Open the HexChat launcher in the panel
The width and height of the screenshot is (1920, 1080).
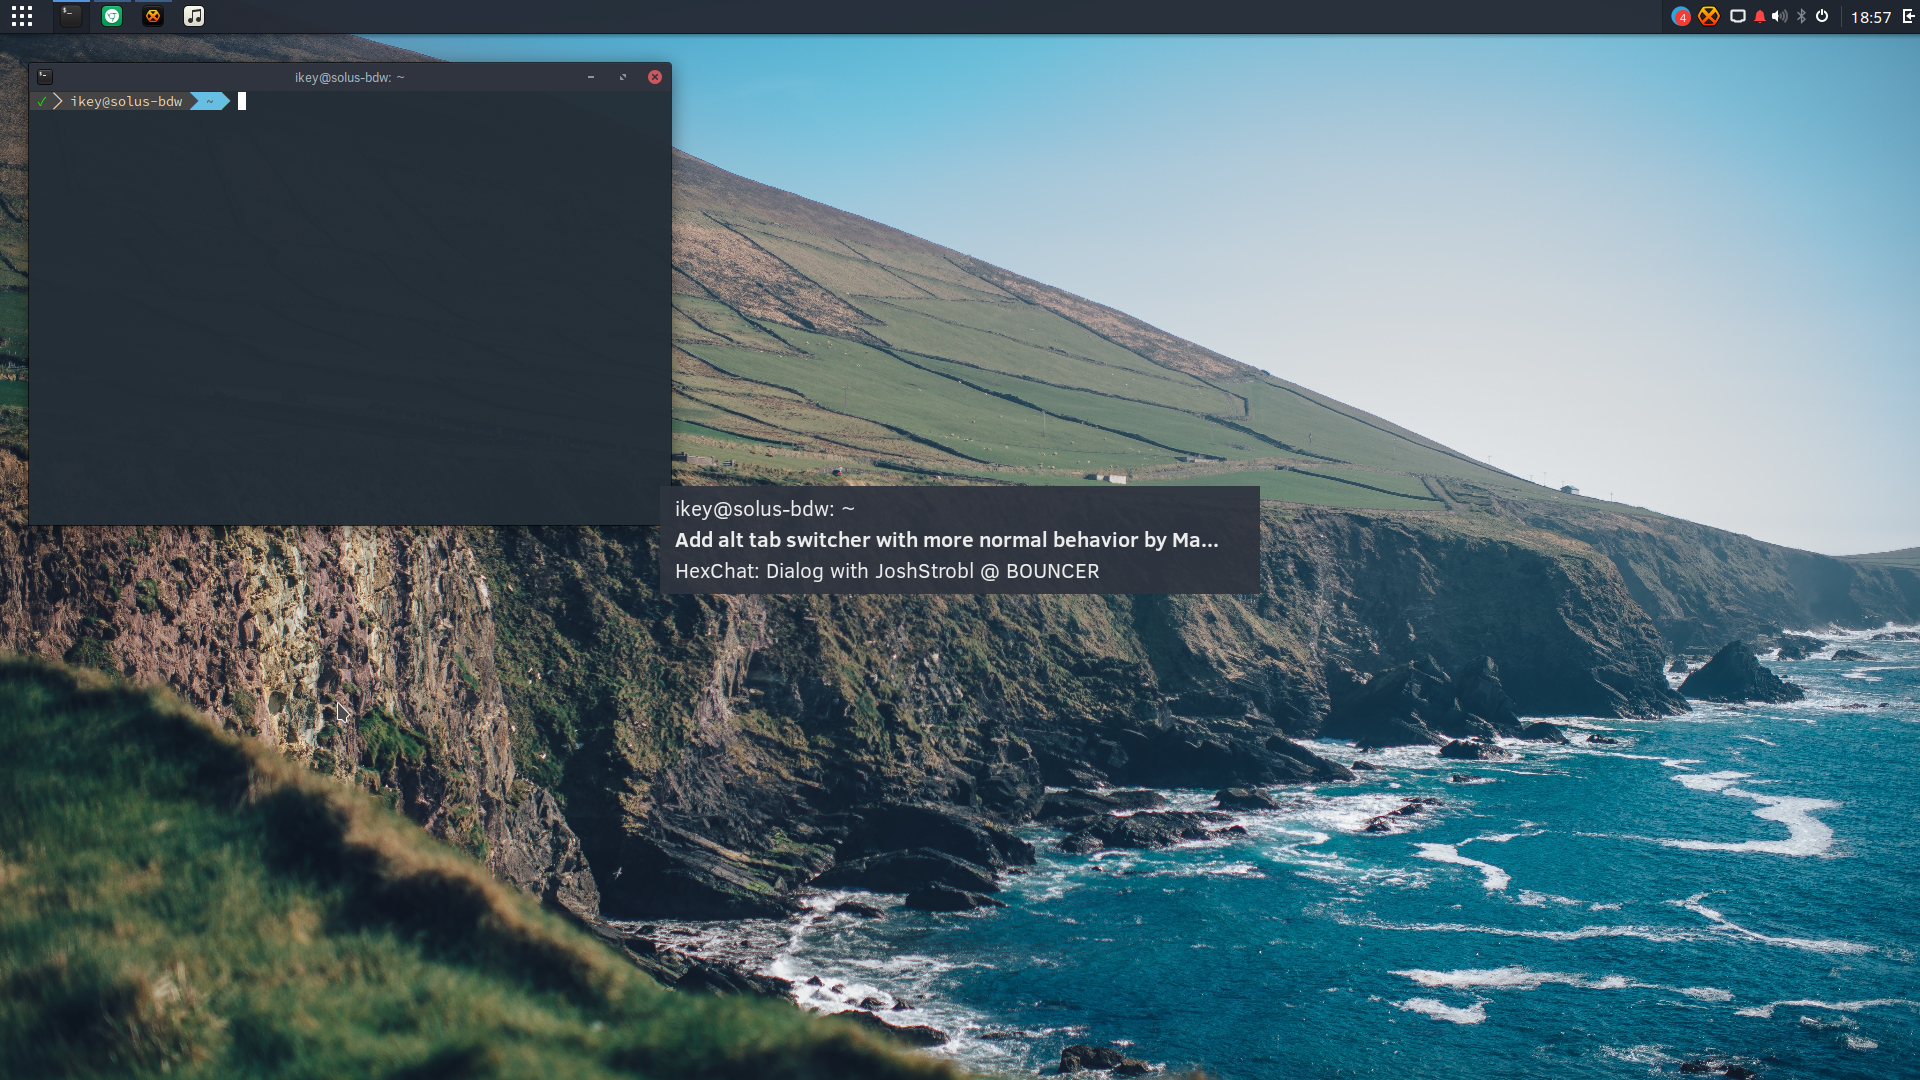[153, 16]
